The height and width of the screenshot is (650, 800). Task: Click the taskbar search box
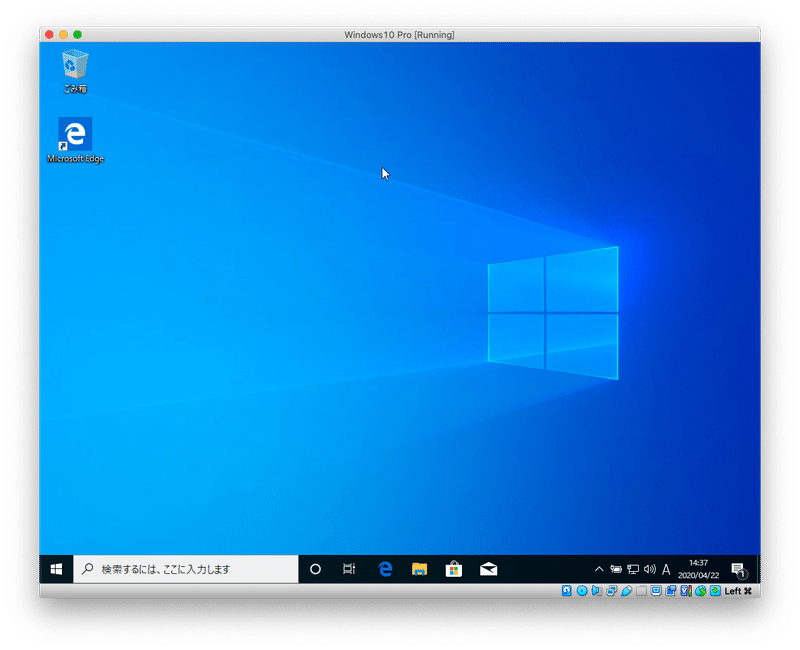click(x=186, y=569)
